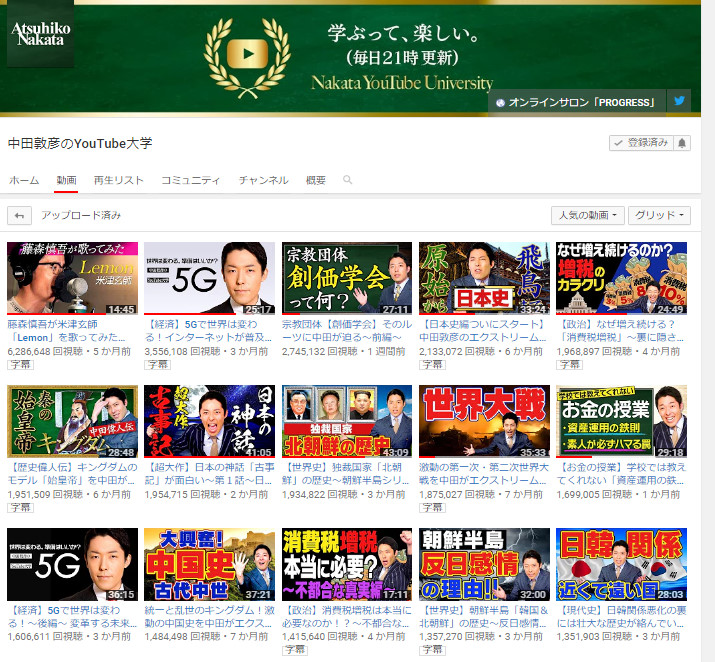Click title 【現代史】日韓関係悪化の要因
The image size is (715, 662).
coord(621,616)
